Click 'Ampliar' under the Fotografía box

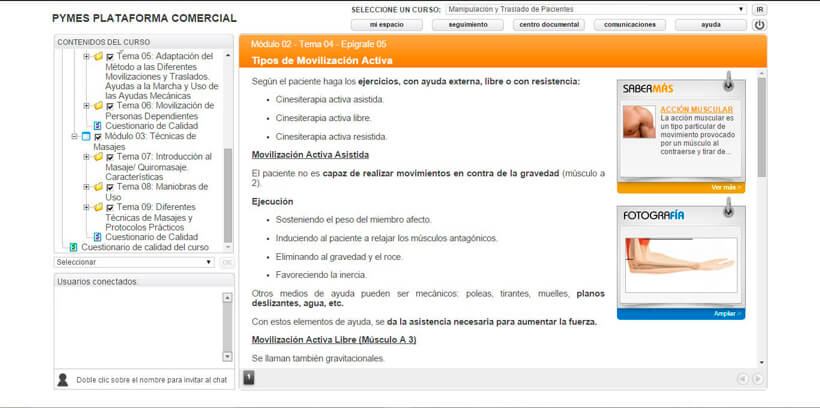(727, 314)
